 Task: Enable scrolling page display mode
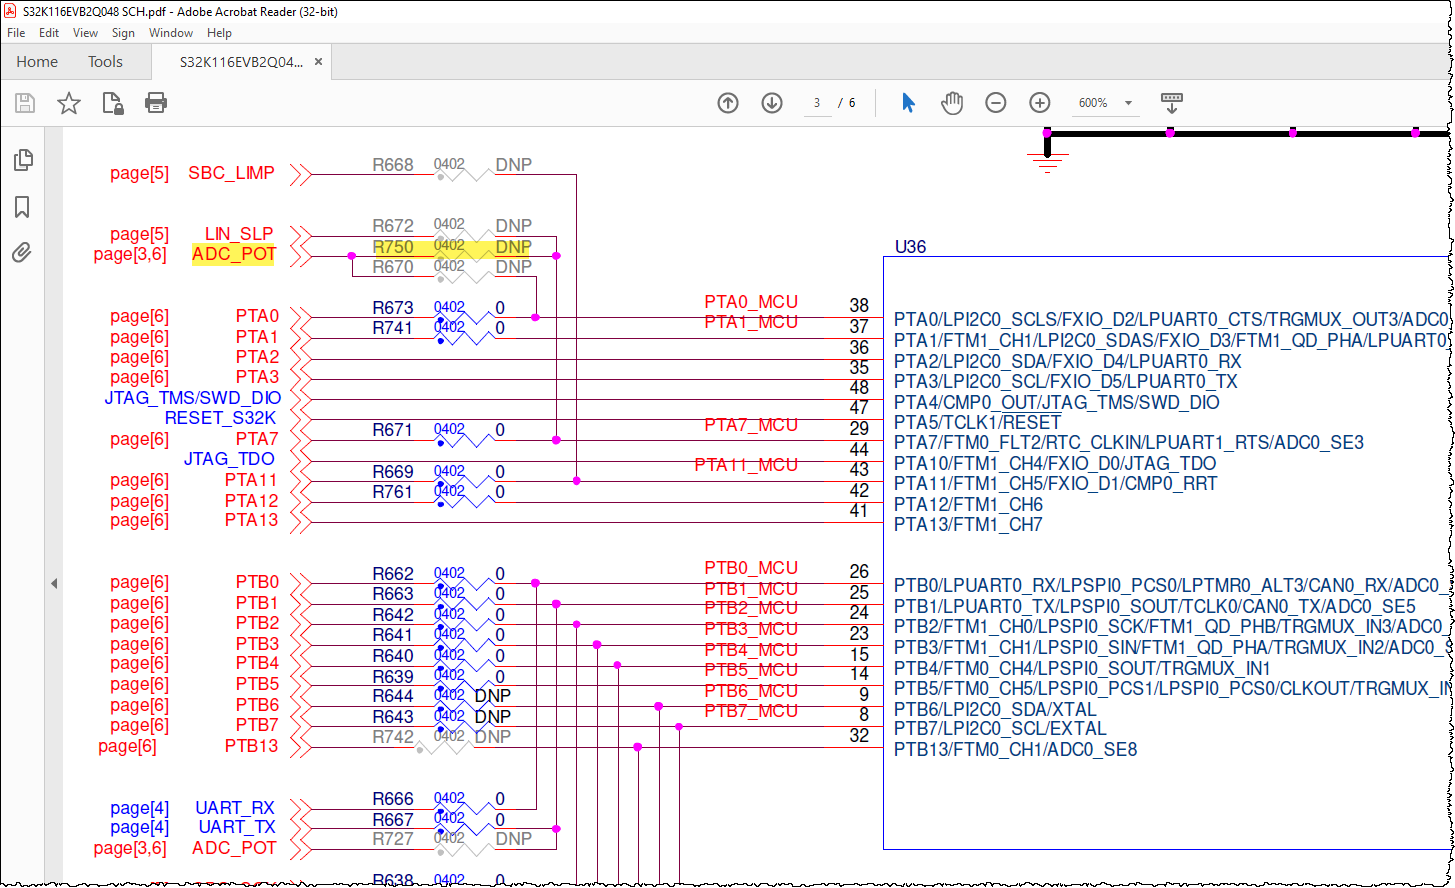(1171, 102)
